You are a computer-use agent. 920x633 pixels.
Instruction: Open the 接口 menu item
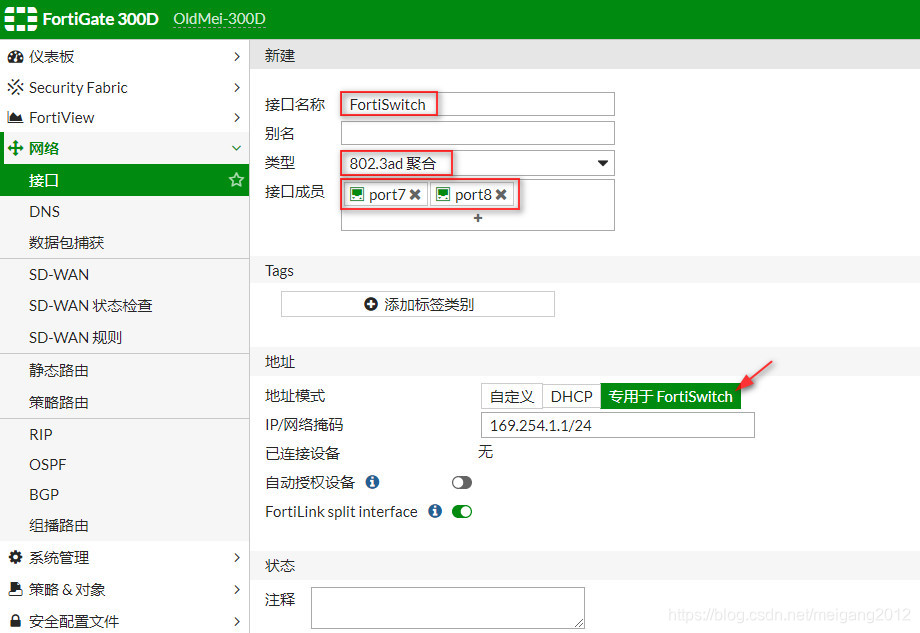click(x=124, y=180)
